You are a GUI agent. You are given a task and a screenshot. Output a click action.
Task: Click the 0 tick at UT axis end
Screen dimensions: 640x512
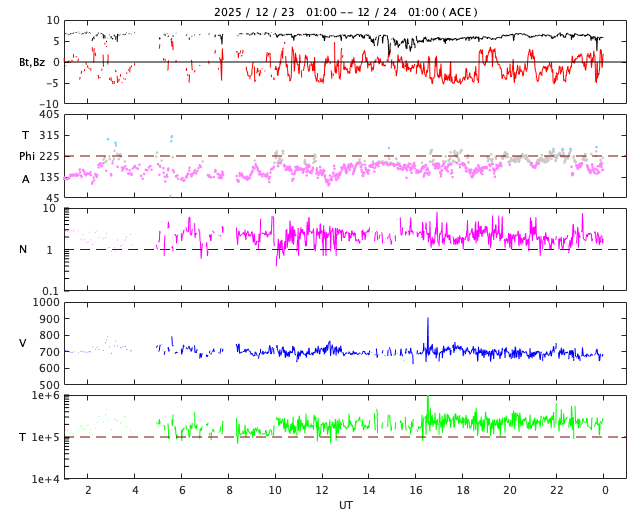point(604,491)
